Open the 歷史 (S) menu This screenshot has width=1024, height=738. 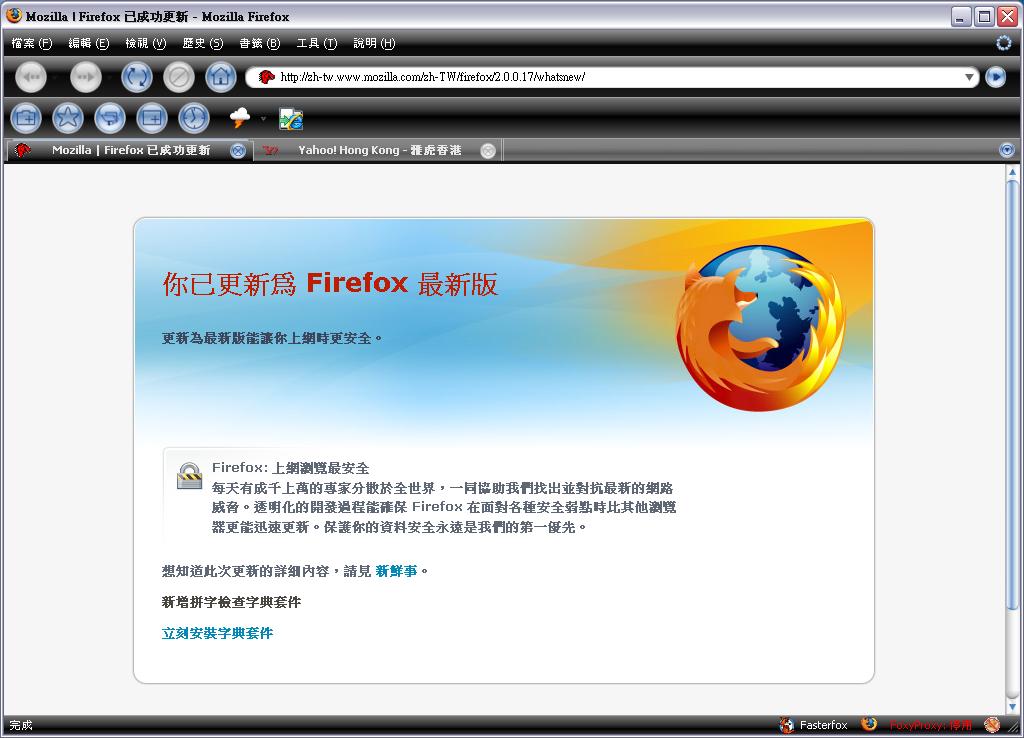[202, 43]
